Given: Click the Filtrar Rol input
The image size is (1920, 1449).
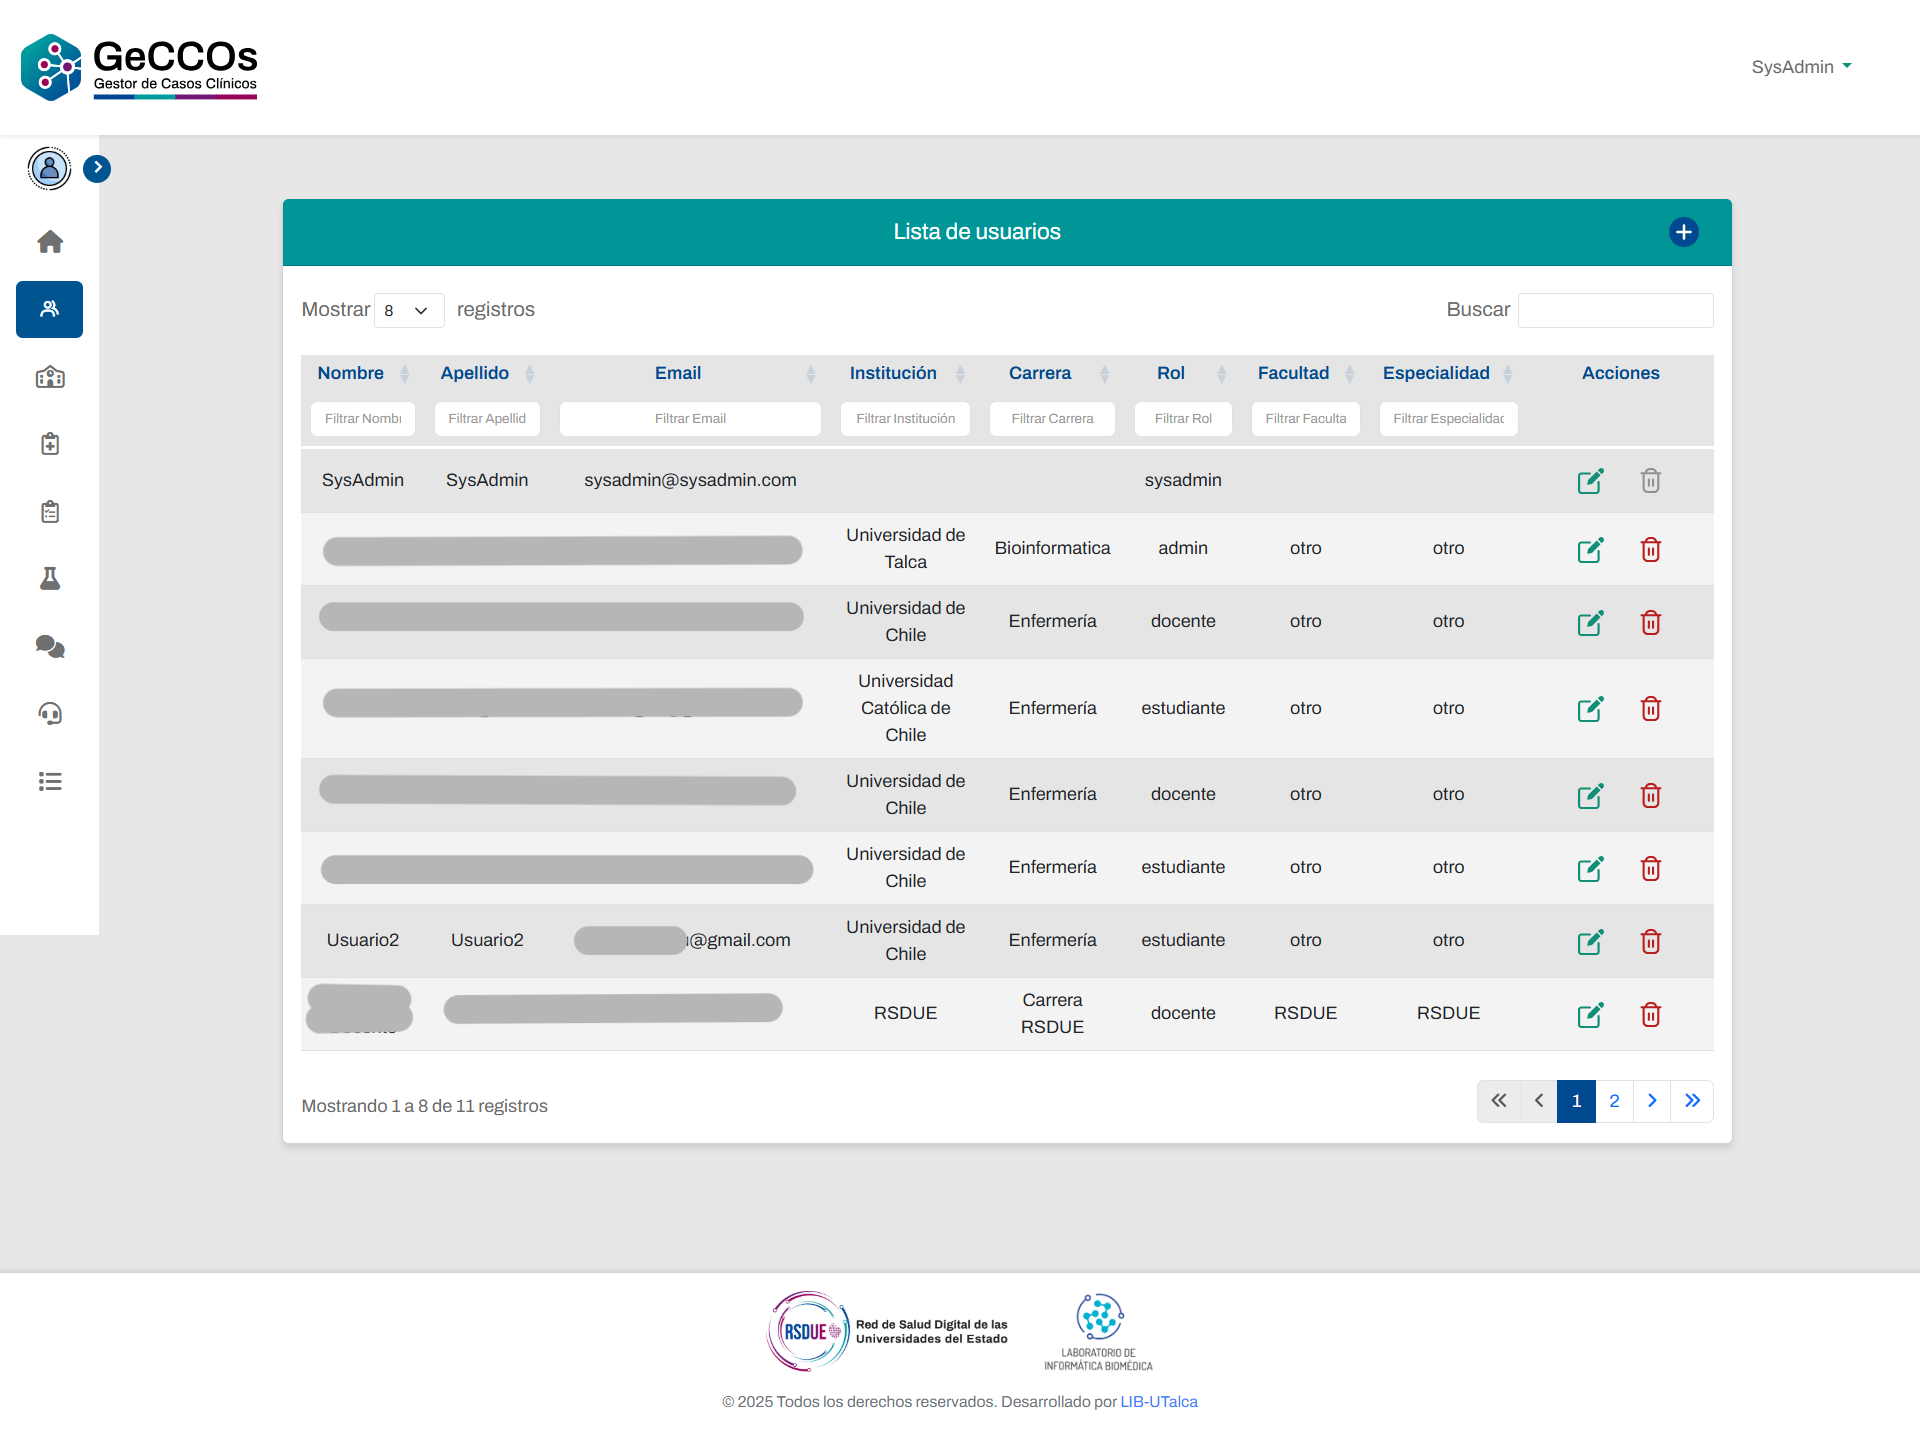Looking at the screenshot, I should click(x=1184, y=419).
